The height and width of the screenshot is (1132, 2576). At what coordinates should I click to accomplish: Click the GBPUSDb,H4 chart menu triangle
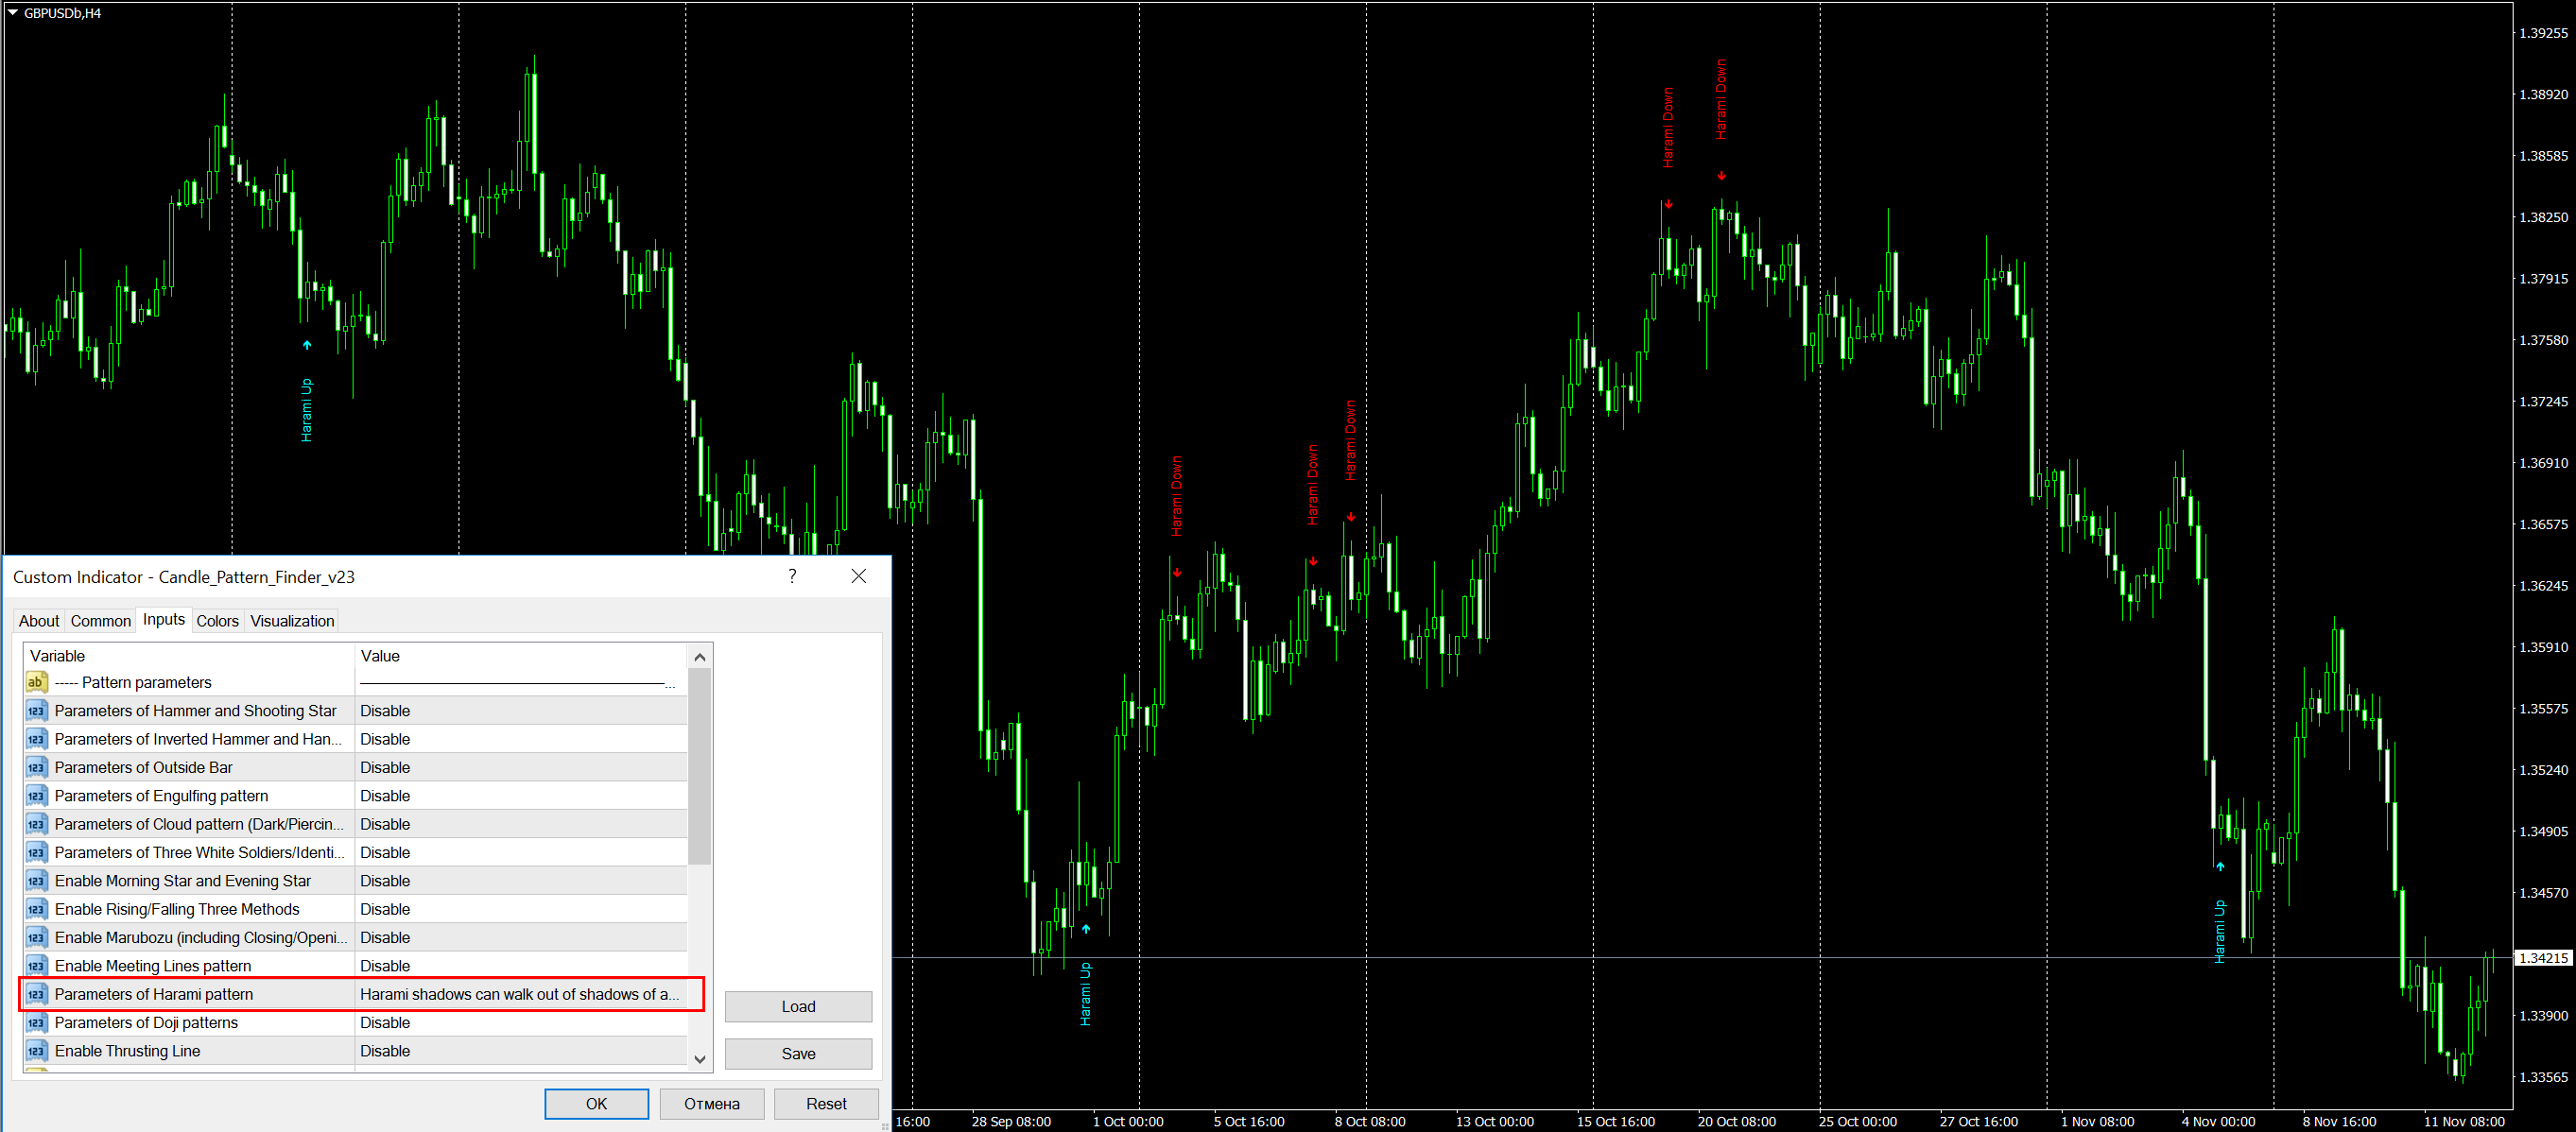13,13
